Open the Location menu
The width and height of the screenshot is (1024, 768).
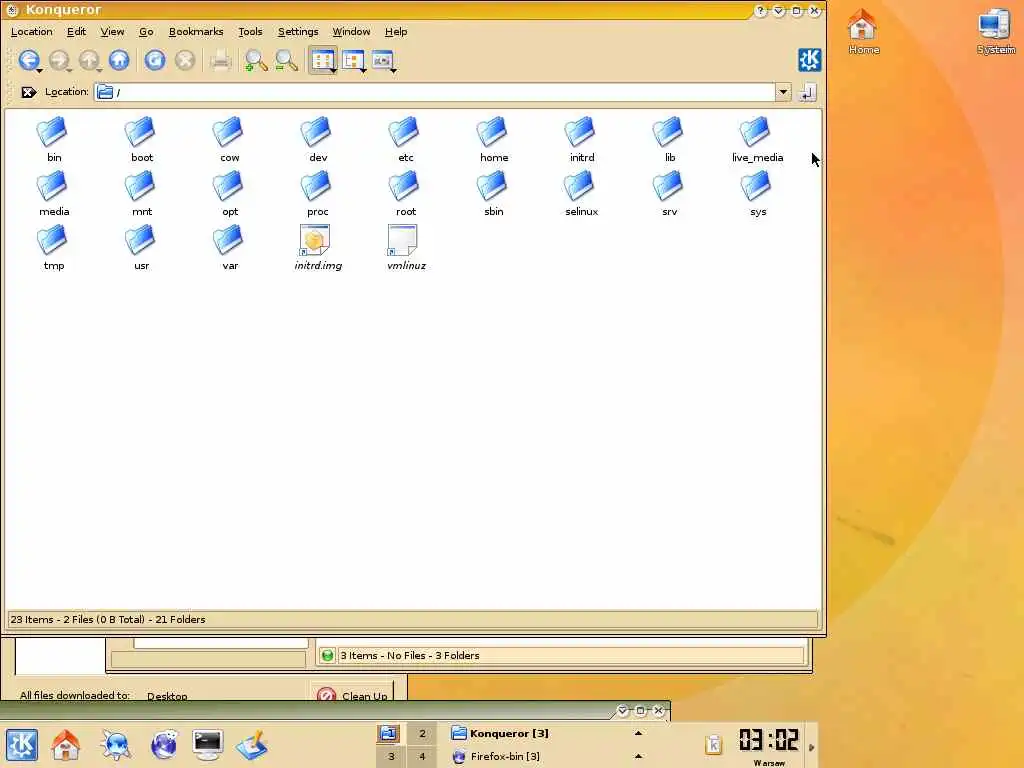tap(31, 31)
